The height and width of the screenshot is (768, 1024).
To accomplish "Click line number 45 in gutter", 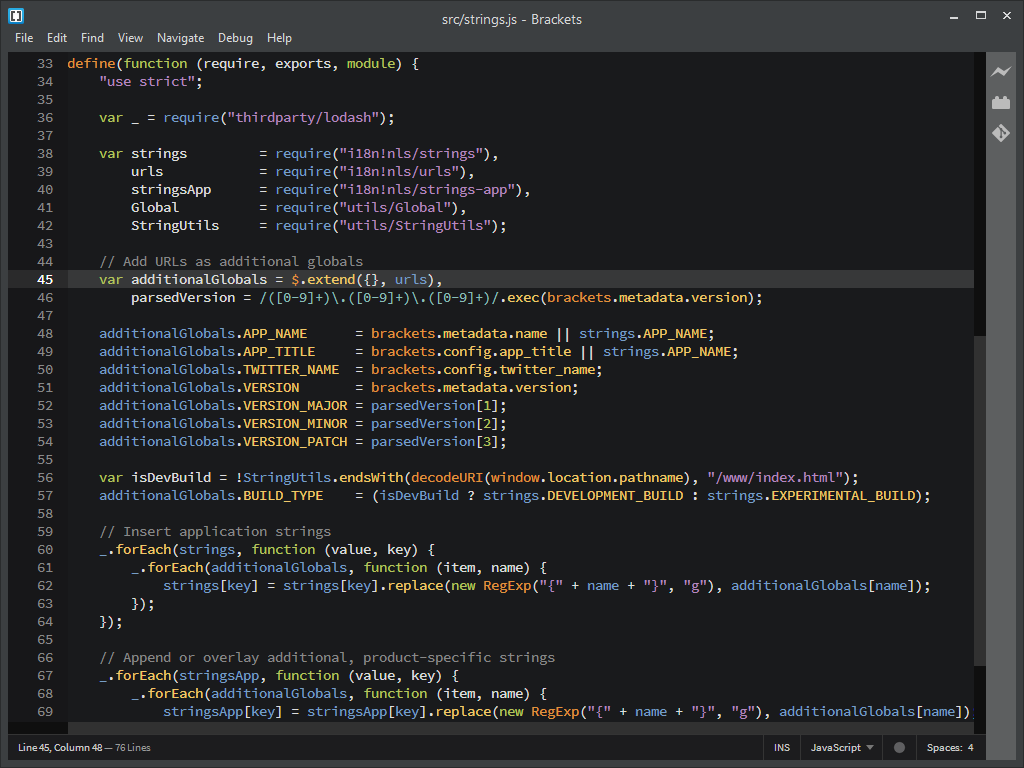I will (44, 280).
